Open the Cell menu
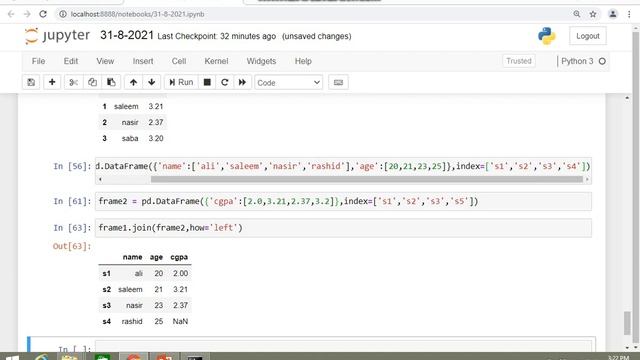Image resolution: width=640 pixels, height=360 pixels. [179, 61]
